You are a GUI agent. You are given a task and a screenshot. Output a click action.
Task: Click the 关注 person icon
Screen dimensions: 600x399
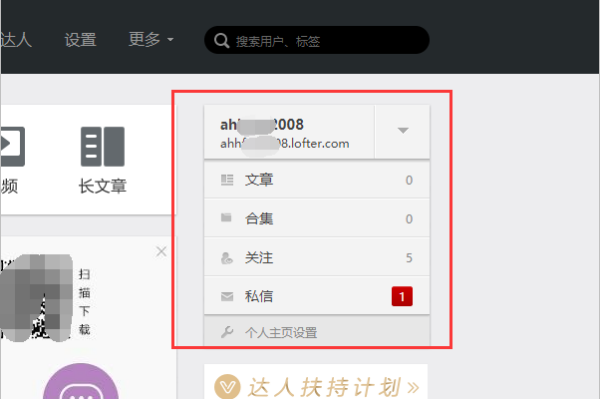pos(227,258)
